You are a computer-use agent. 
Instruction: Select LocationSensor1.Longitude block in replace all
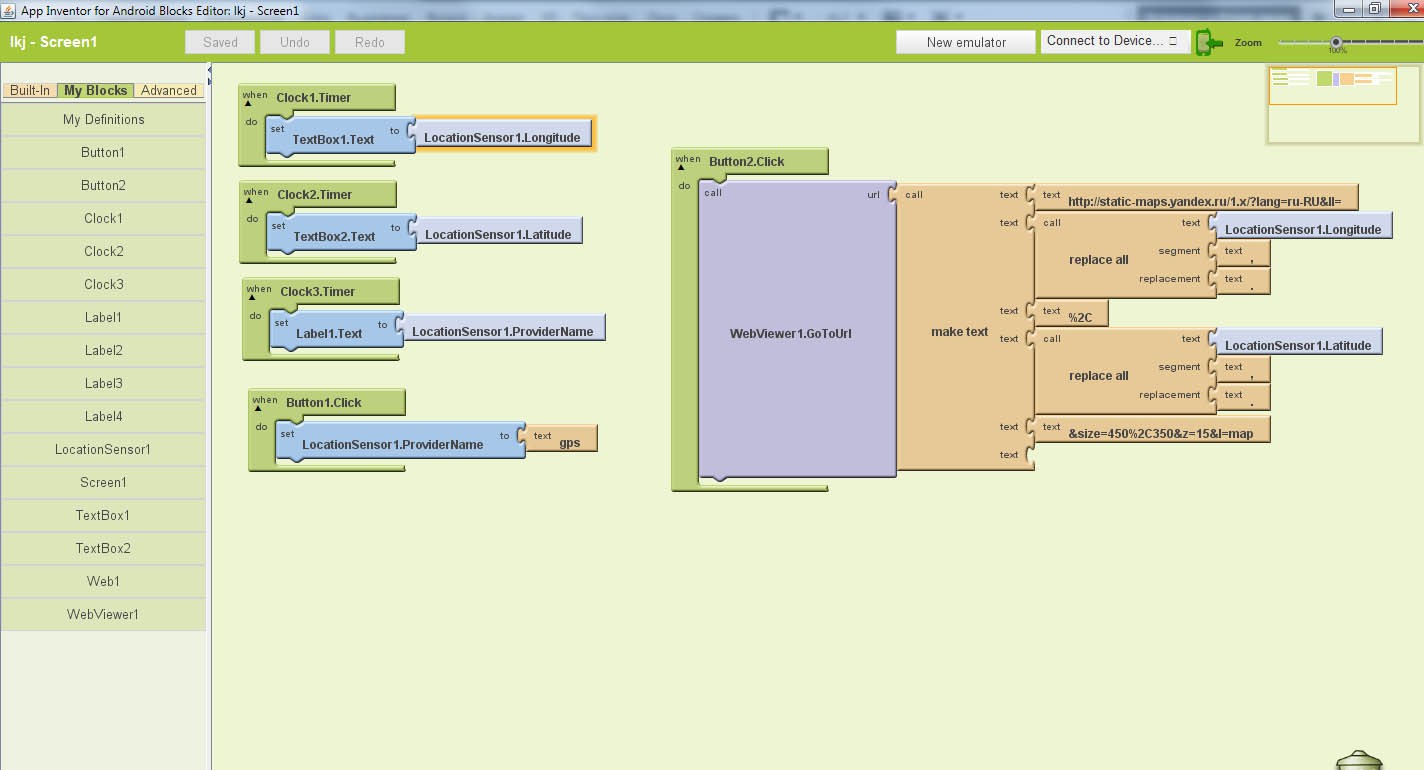point(1303,226)
